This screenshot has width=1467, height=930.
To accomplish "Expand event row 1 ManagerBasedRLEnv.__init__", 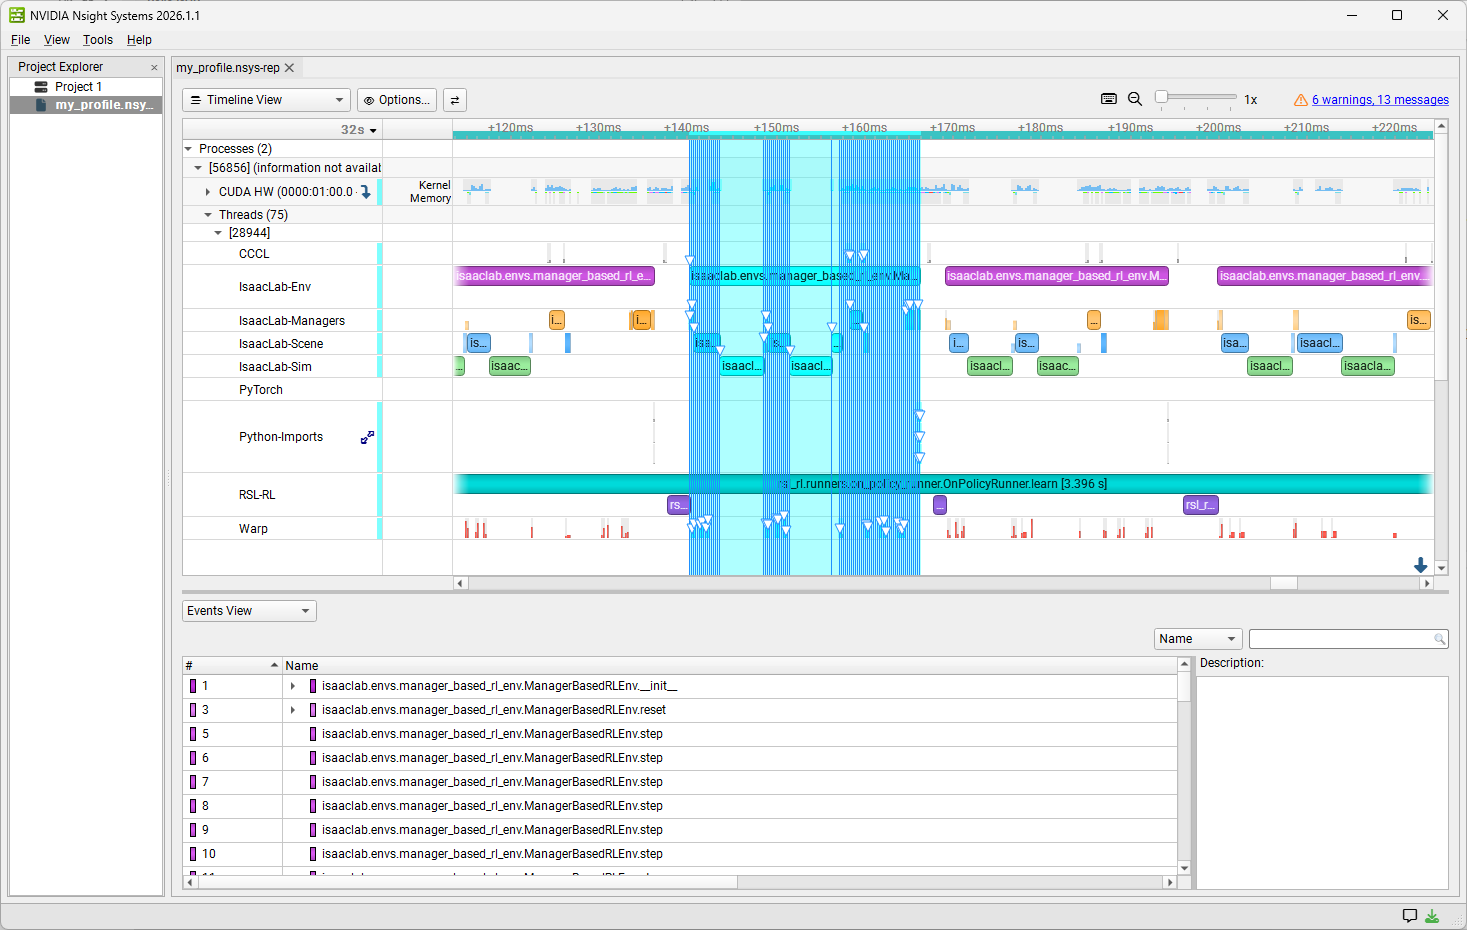I will (293, 686).
